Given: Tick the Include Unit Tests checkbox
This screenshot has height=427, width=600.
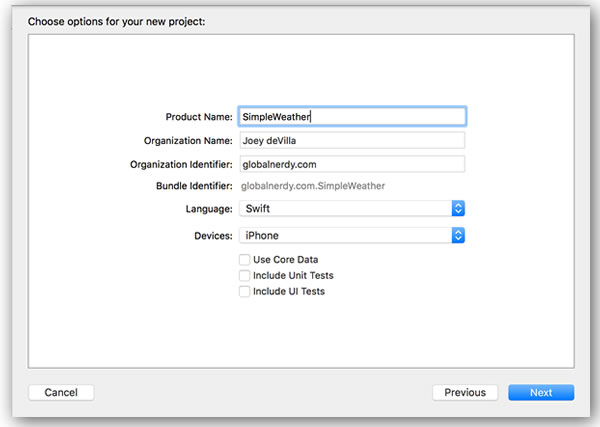Looking at the screenshot, I should (x=245, y=275).
